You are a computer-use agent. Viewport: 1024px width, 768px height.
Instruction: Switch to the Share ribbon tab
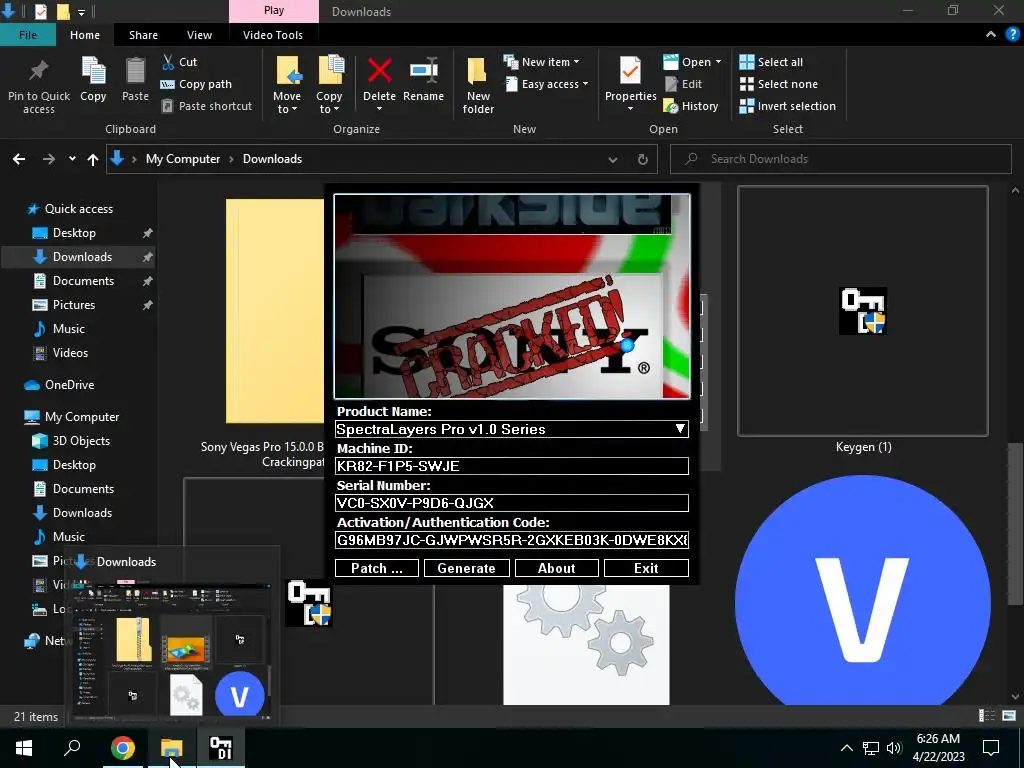pyautogui.click(x=143, y=35)
